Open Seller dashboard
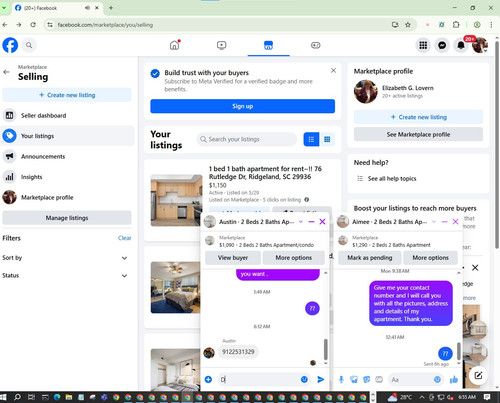Image resolution: width=500 pixels, height=403 pixels. (x=67, y=116)
